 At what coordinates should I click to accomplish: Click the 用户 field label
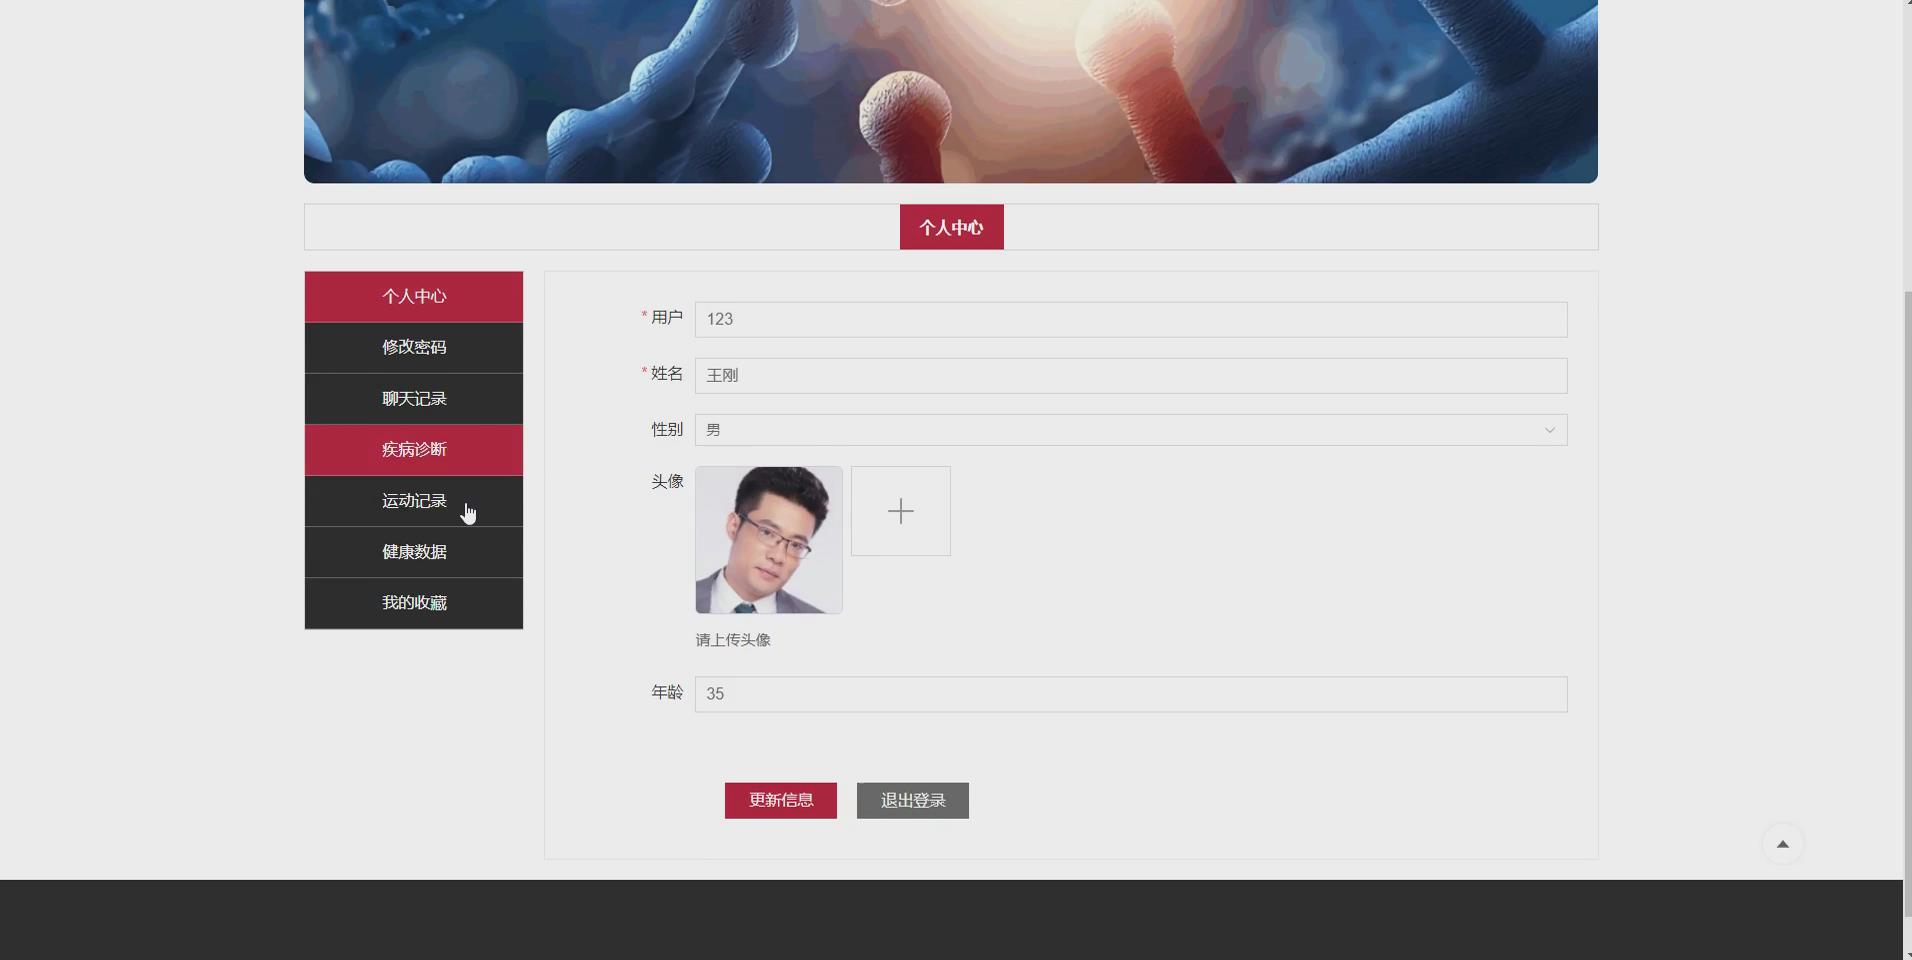pyautogui.click(x=667, y=318)
